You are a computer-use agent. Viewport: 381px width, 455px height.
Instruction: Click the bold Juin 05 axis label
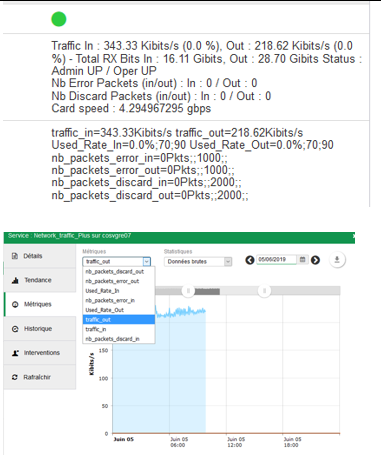[124, 439]
